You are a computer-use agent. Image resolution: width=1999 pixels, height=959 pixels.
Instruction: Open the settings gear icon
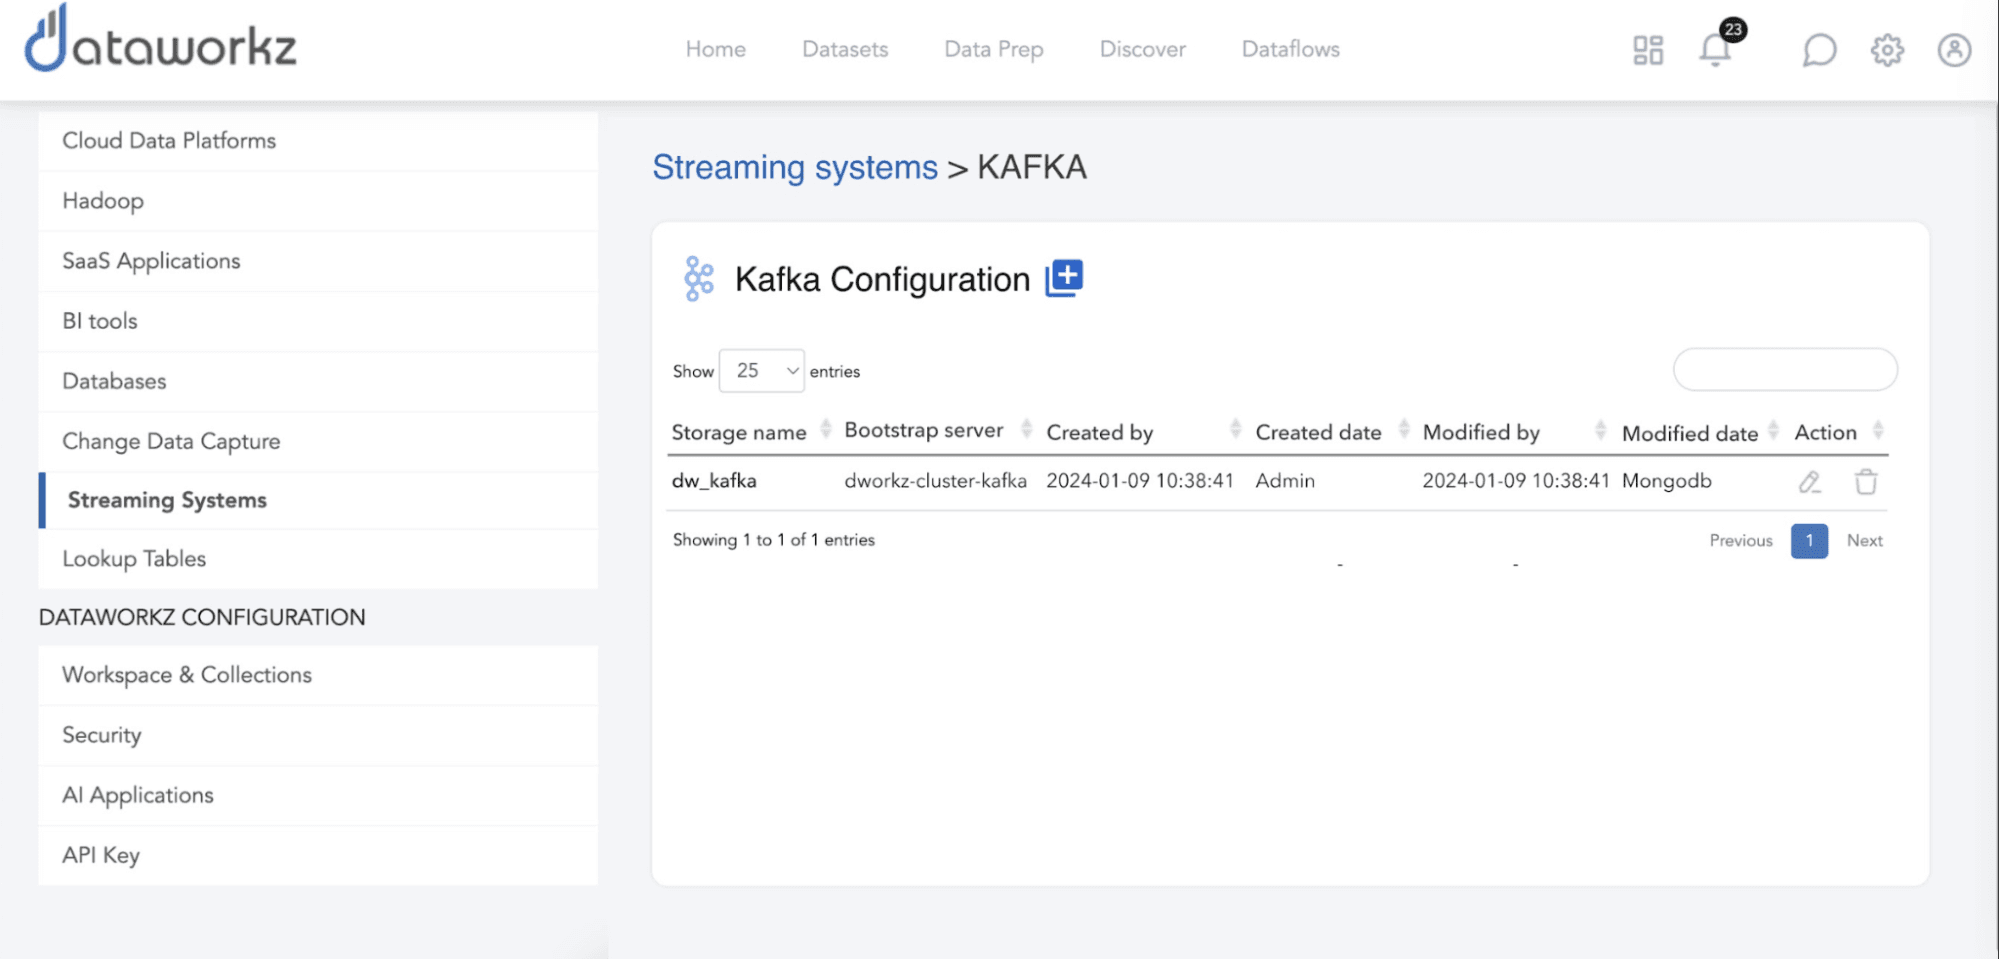click(x=1887, y=50)
